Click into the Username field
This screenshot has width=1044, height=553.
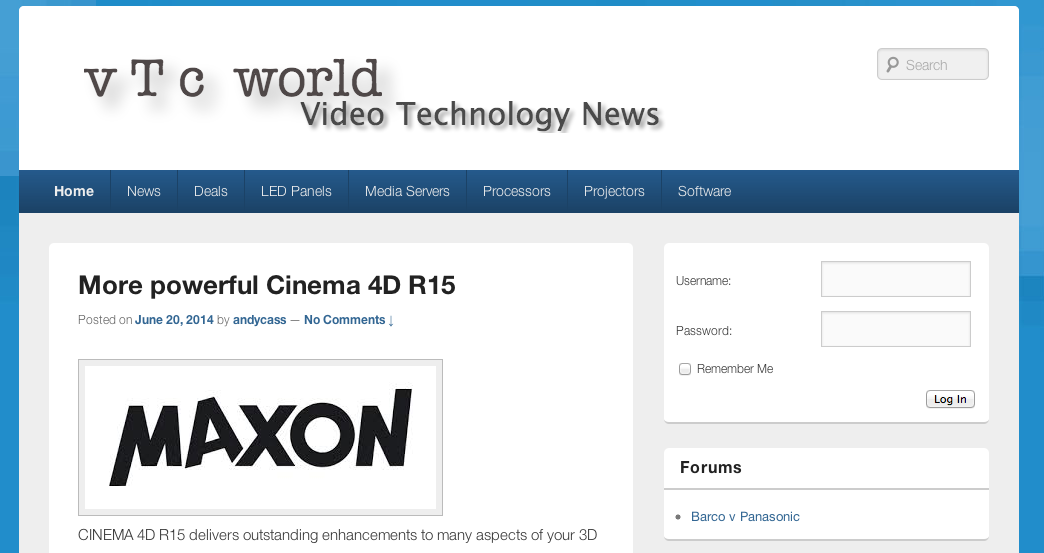896,279
